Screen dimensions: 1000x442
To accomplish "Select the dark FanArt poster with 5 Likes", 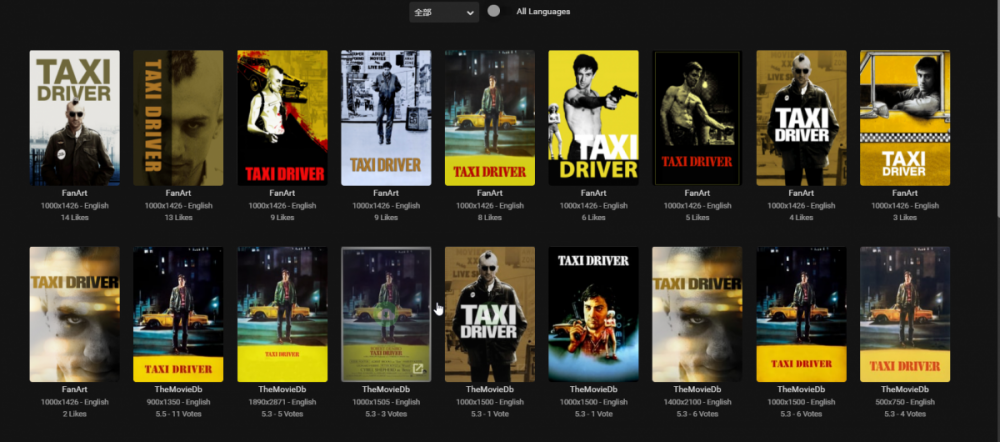I will pos(698,118).
